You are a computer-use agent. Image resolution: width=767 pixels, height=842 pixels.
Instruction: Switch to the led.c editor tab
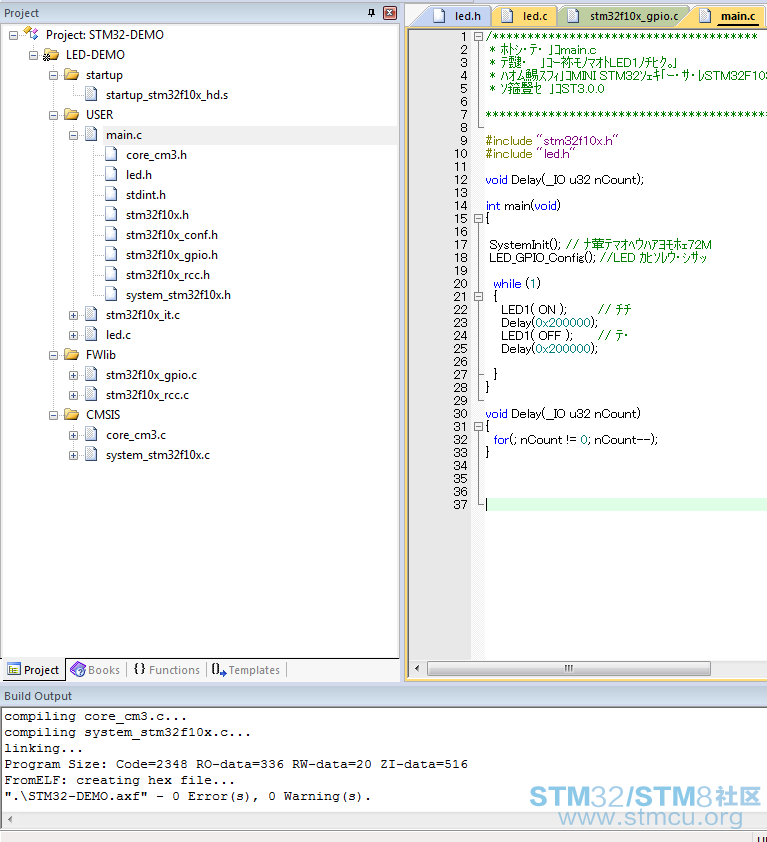(525, 16)
